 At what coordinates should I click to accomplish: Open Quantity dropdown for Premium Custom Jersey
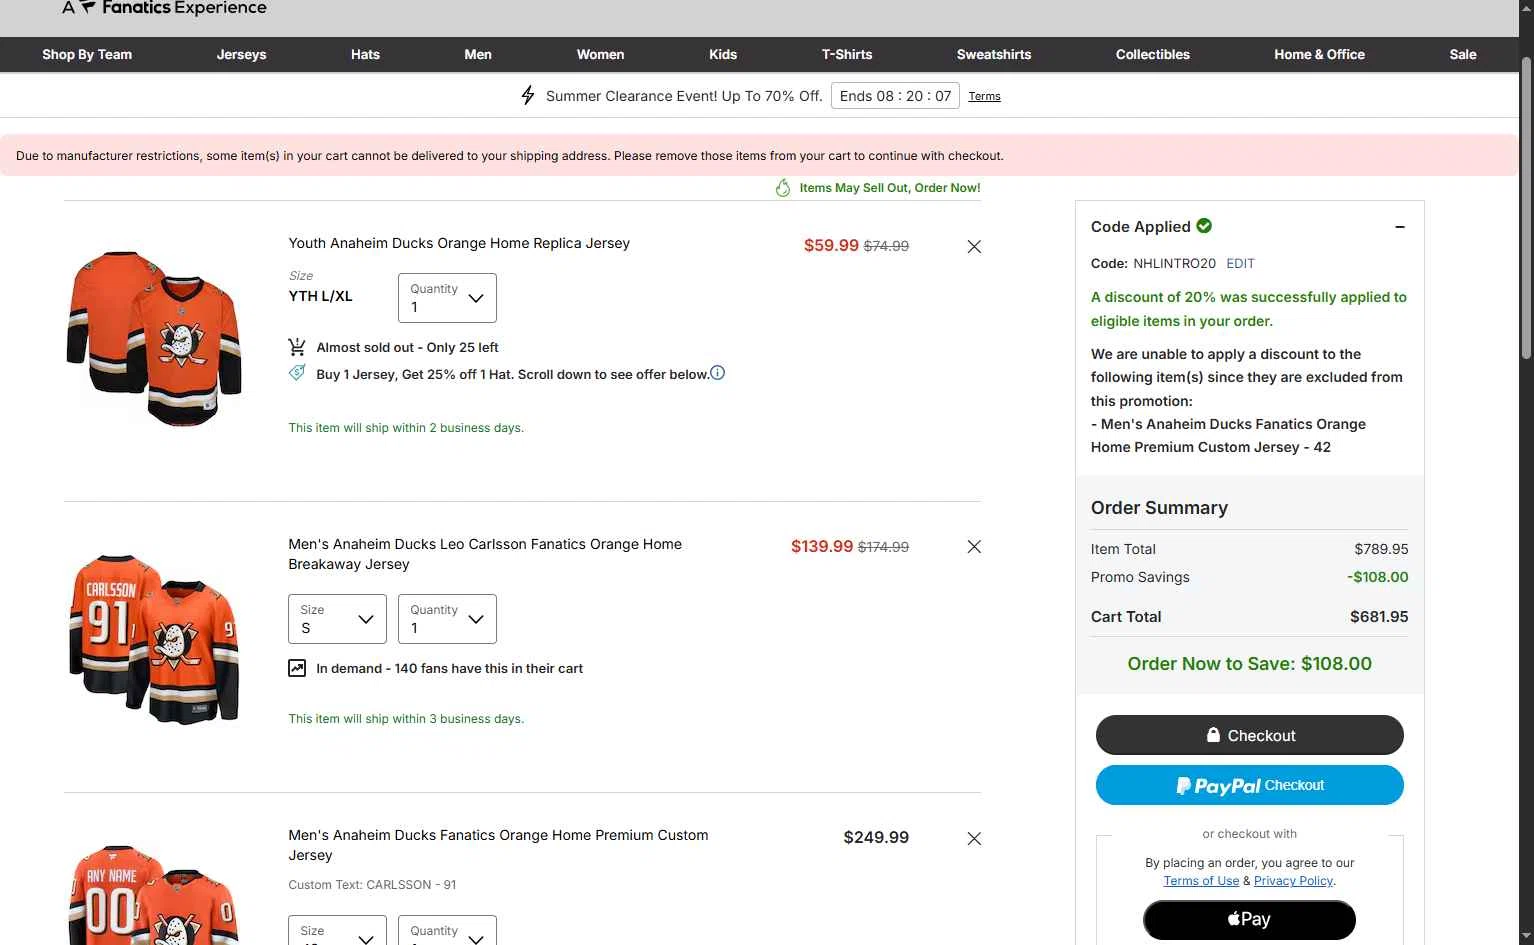[x=447, y=930]
